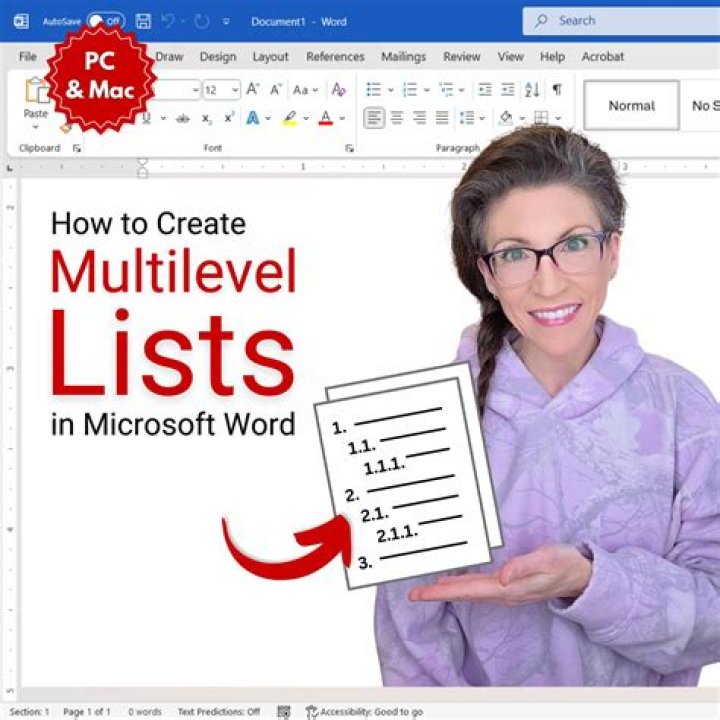Open the References tab

pyautogui.click(x=335, y=56)
